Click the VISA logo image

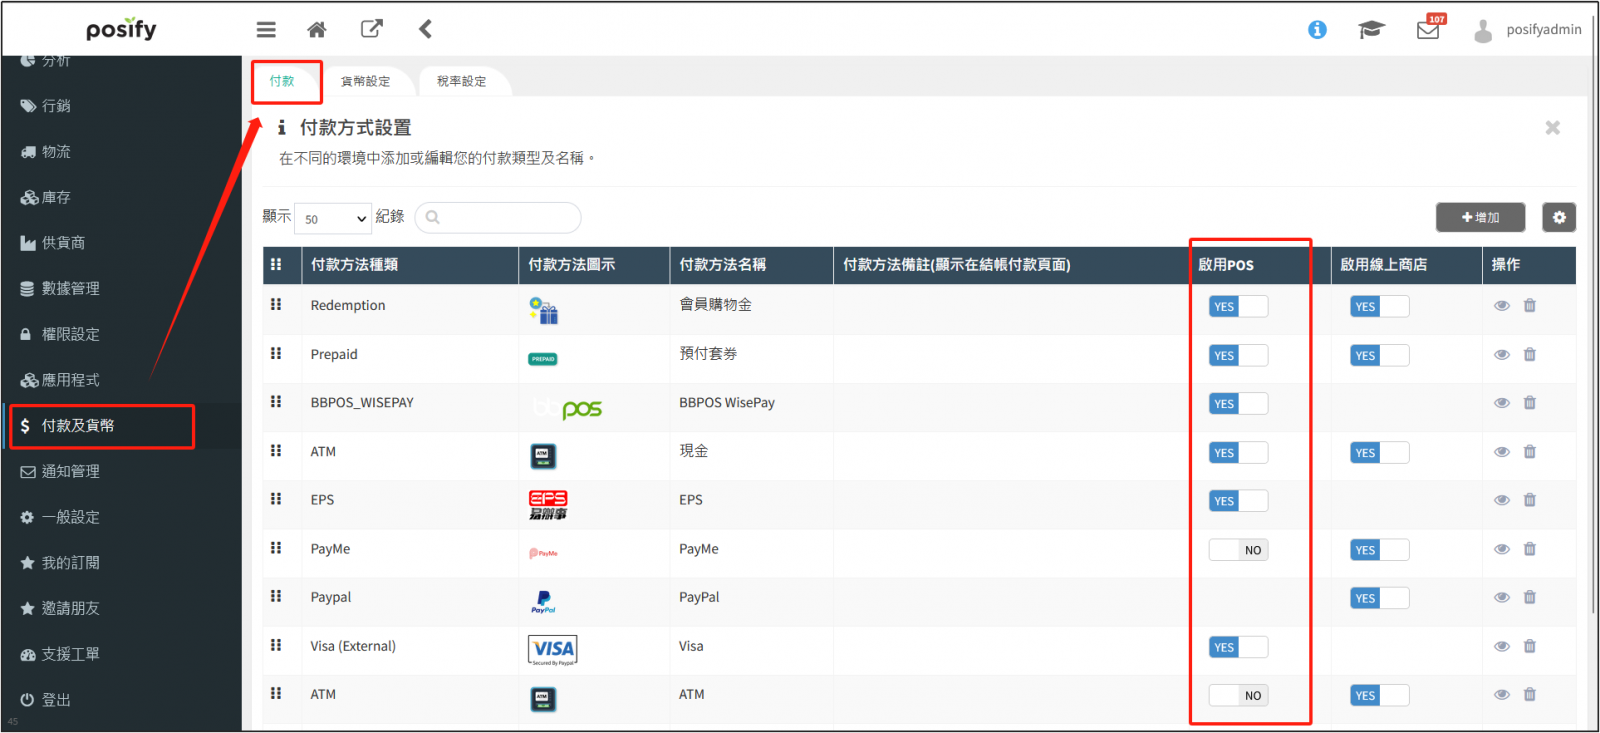coord(552,650)
